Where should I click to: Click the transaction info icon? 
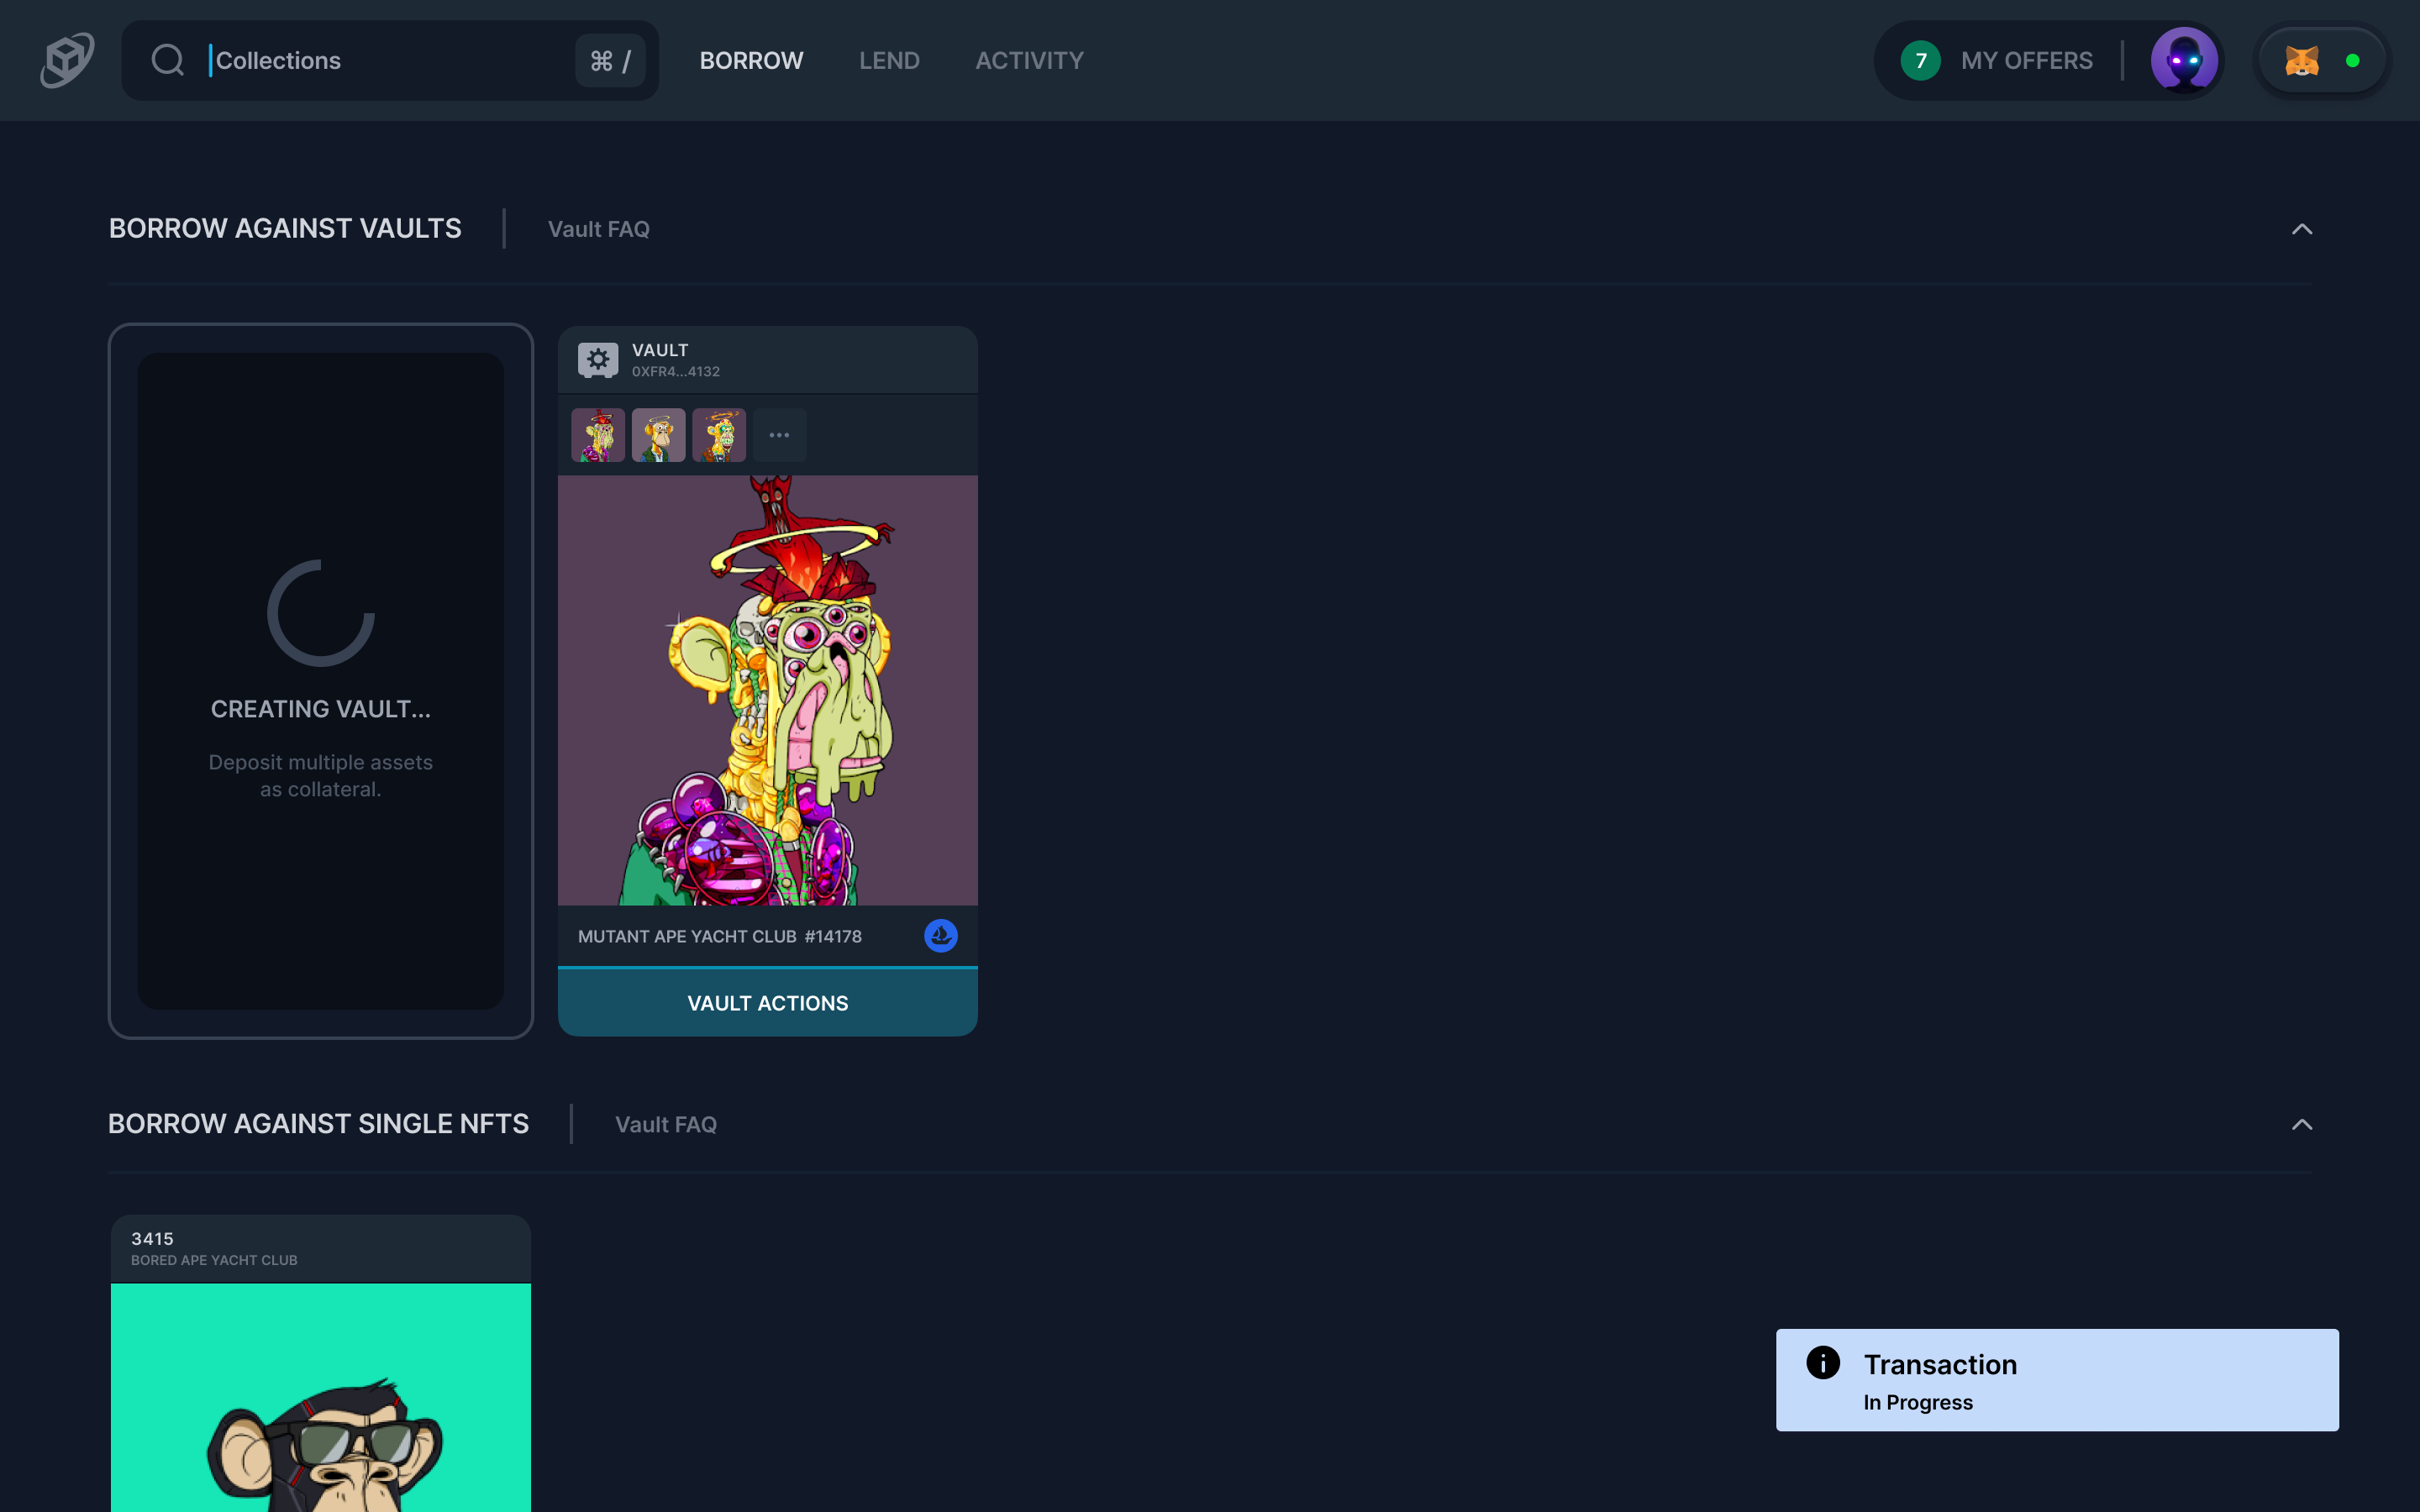click(x=1822, y=1362)
